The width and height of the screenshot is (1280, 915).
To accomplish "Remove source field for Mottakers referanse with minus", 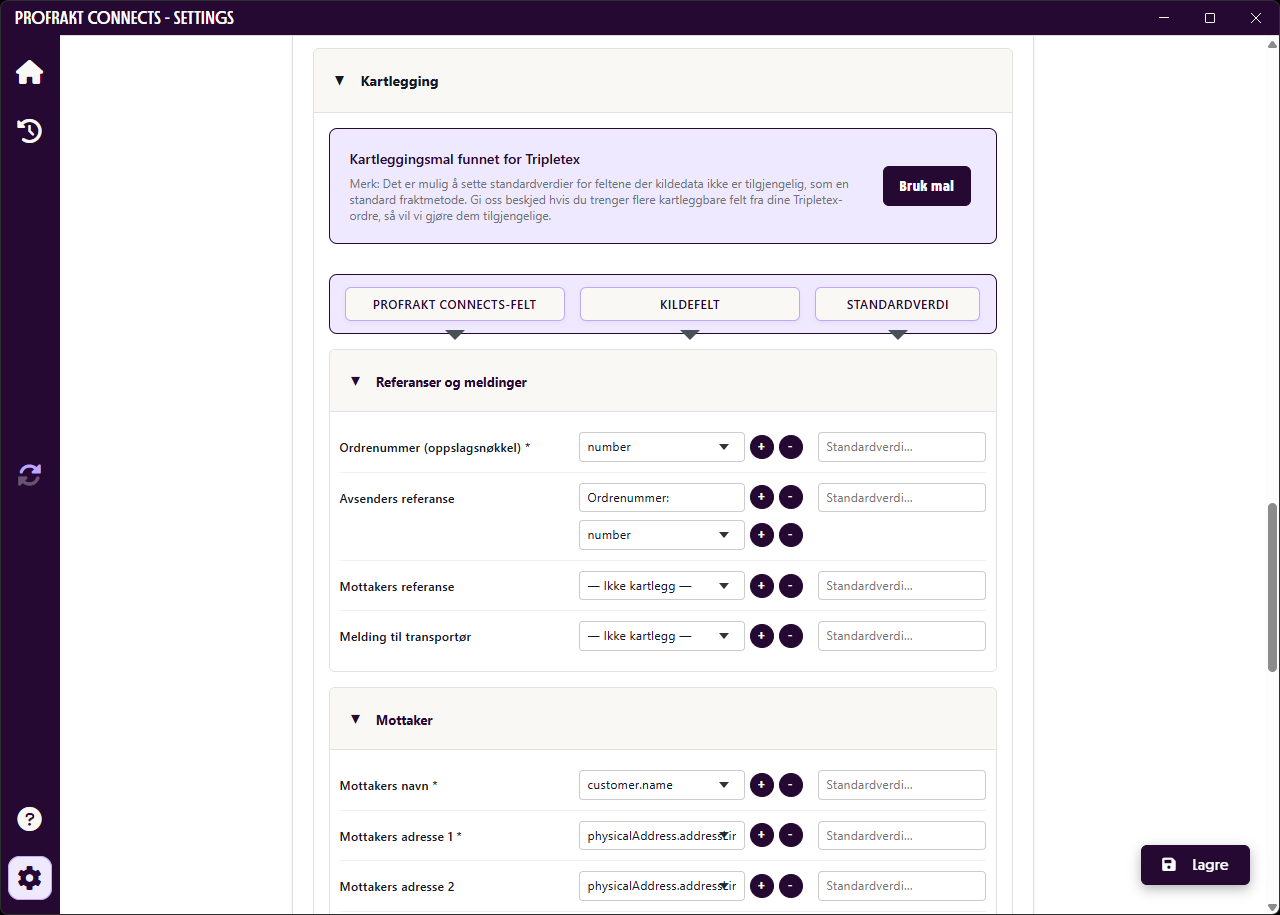I will tap(791, 585).
